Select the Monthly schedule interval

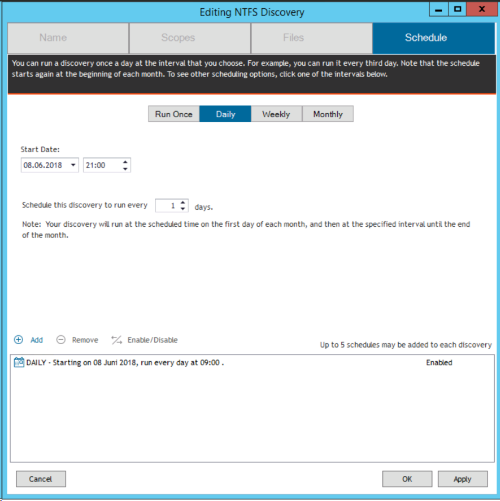click(328, 114)
